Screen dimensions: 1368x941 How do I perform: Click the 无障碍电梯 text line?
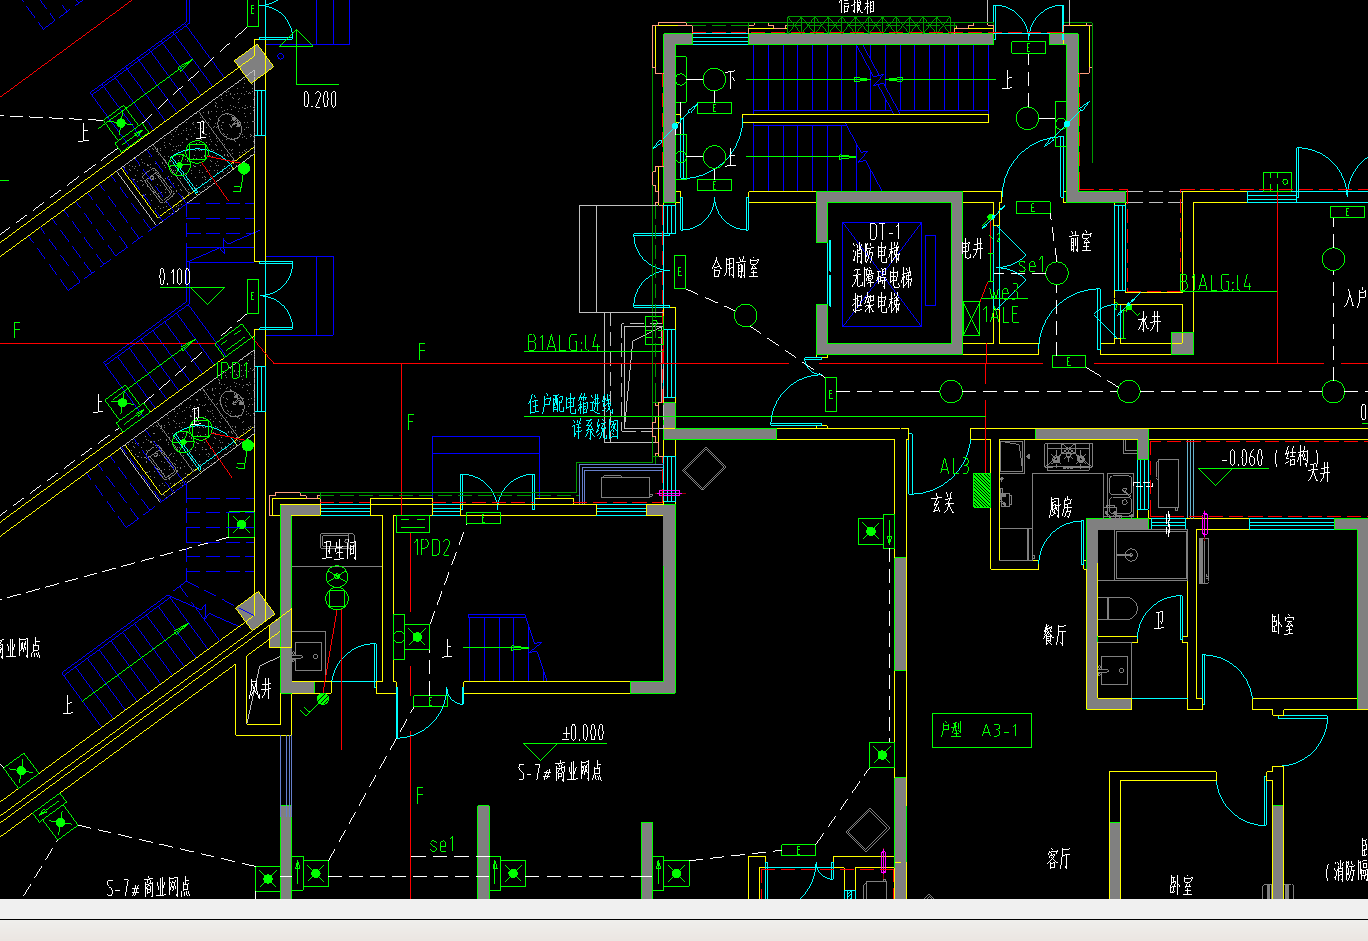coord(882,278)
